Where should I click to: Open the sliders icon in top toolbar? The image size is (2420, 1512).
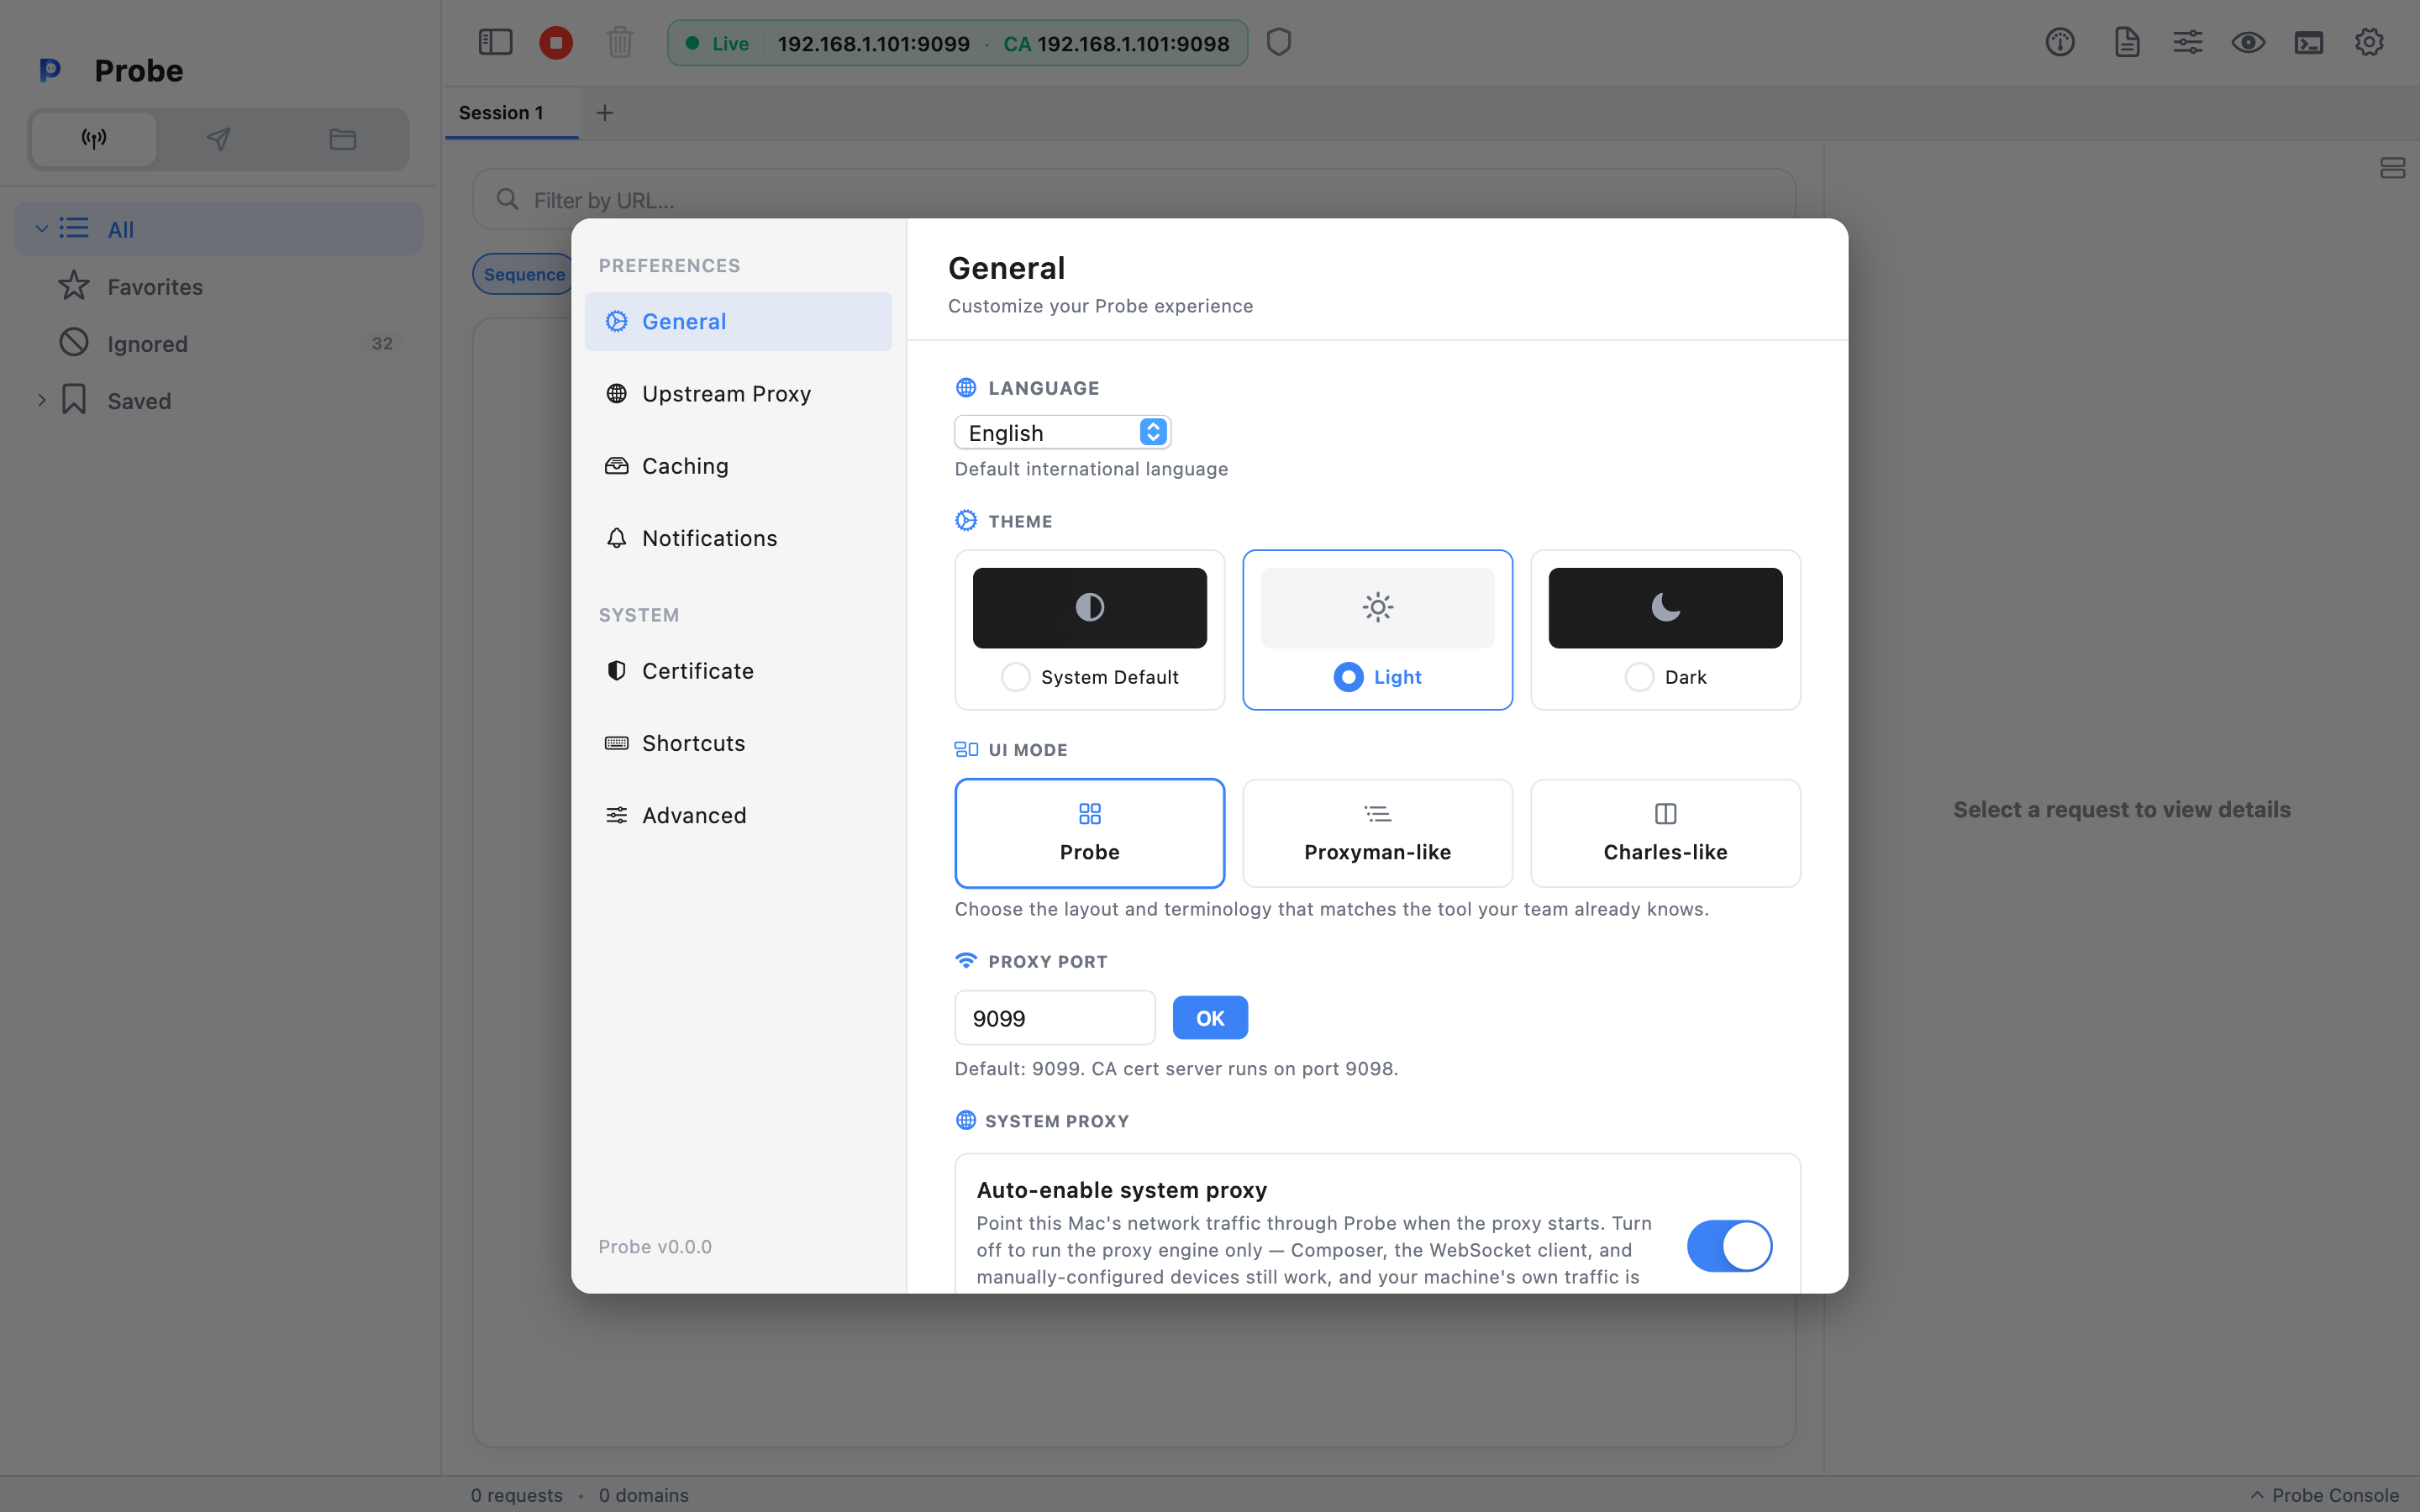pos(2188,42)
